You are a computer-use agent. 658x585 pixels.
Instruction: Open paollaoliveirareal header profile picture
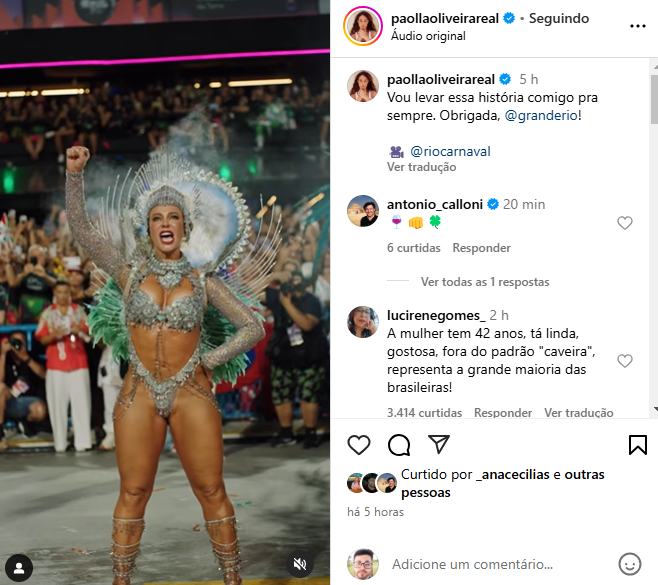pyautogui.click(x=363, y=26)
